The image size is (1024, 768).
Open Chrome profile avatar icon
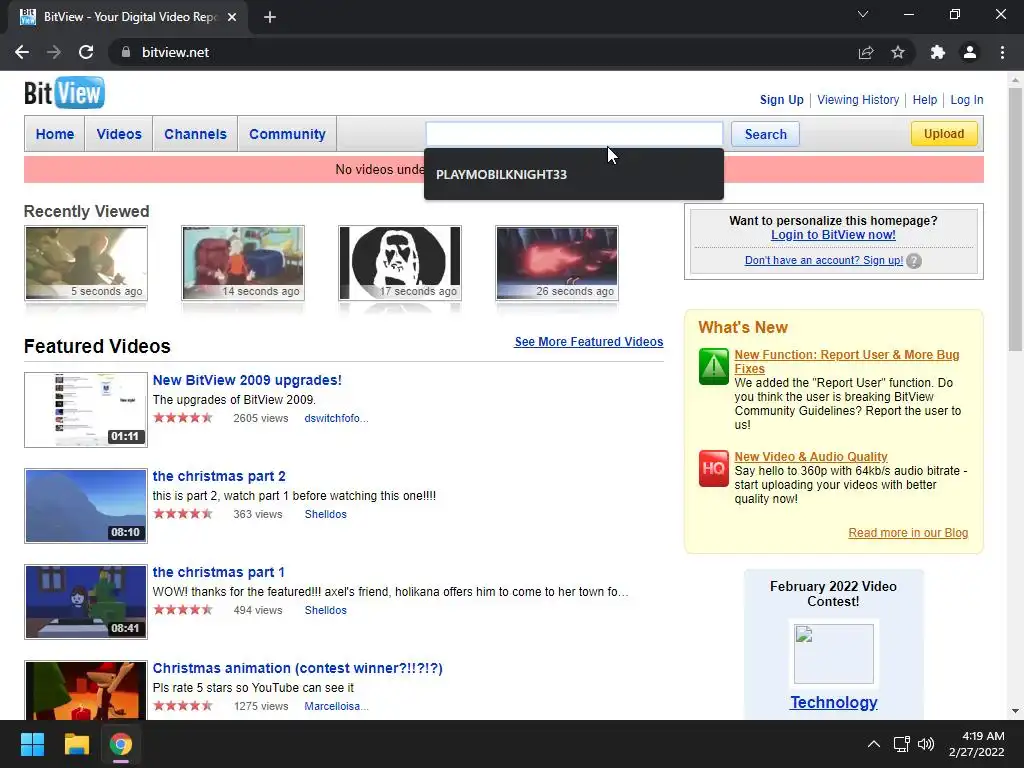click(x=970, y=52)
